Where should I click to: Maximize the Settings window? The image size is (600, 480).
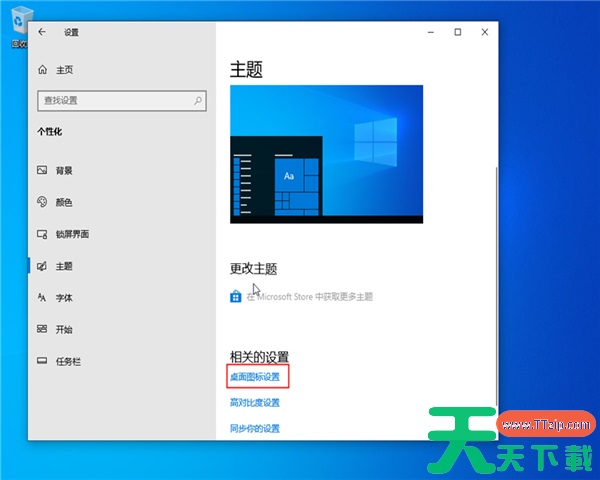click(x=458, y=33)
